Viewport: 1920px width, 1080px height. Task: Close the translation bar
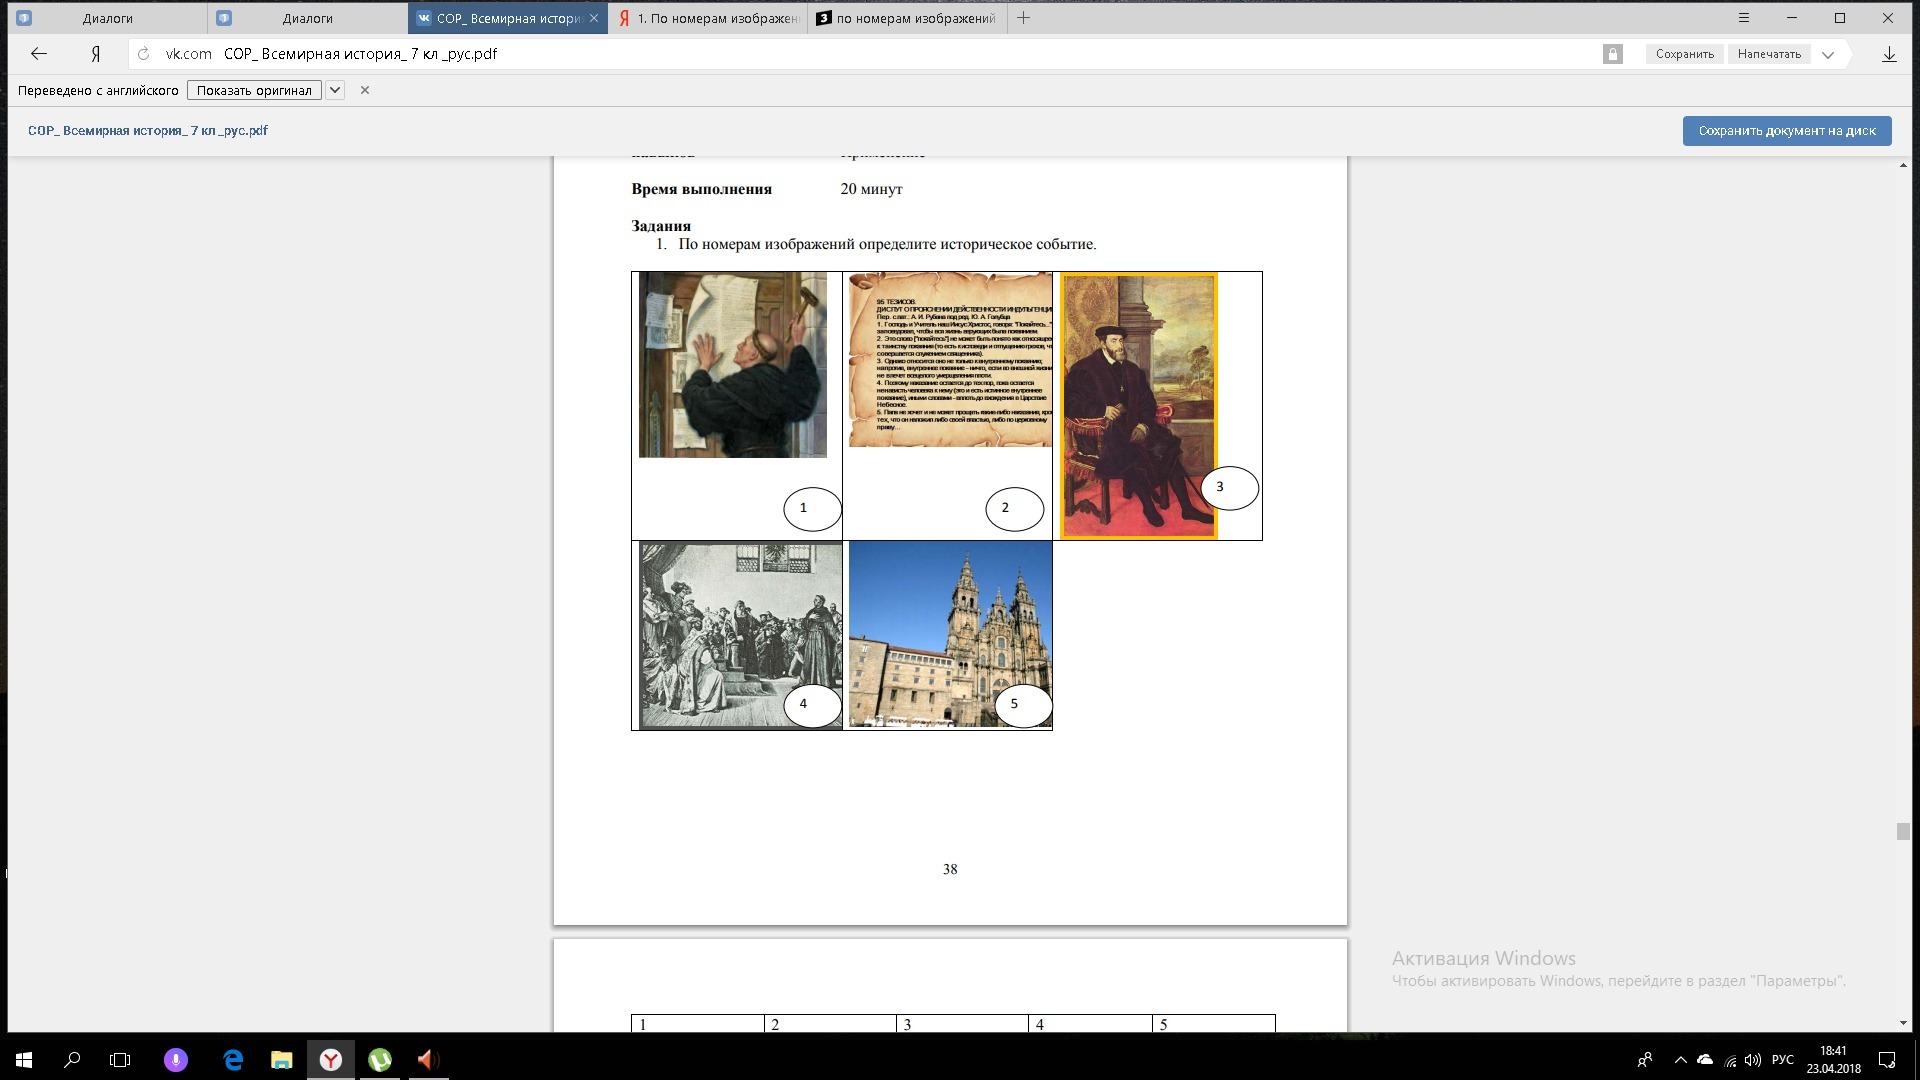365,90
